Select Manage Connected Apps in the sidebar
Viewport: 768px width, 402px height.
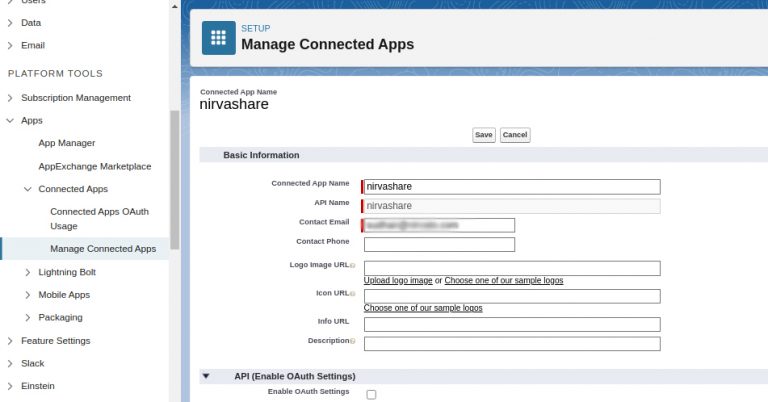(x=103, y=249)
